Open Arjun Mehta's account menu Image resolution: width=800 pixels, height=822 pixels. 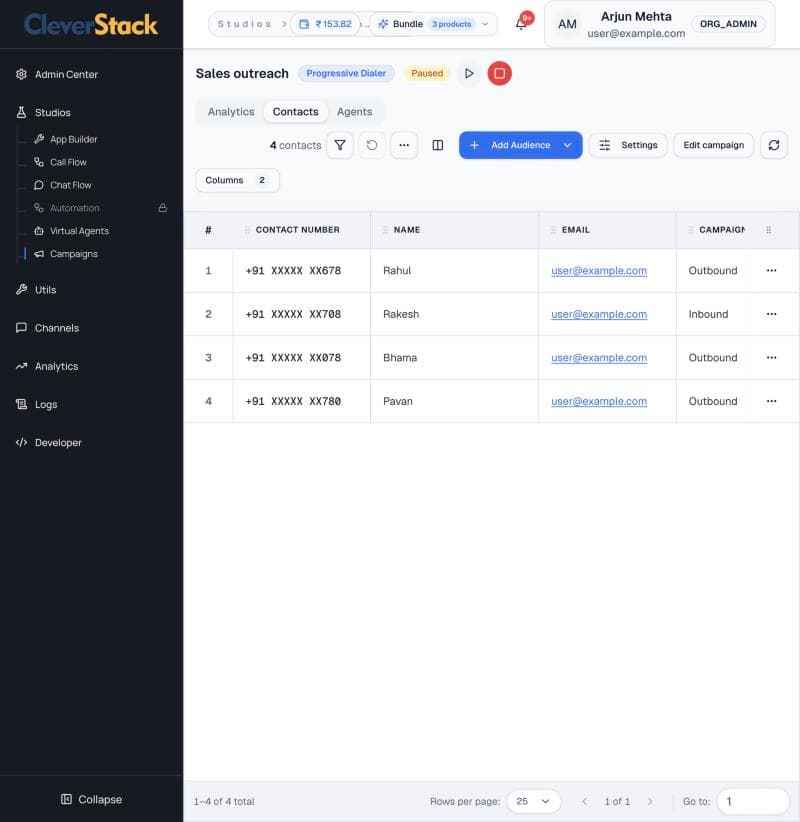tap(660, 24)
